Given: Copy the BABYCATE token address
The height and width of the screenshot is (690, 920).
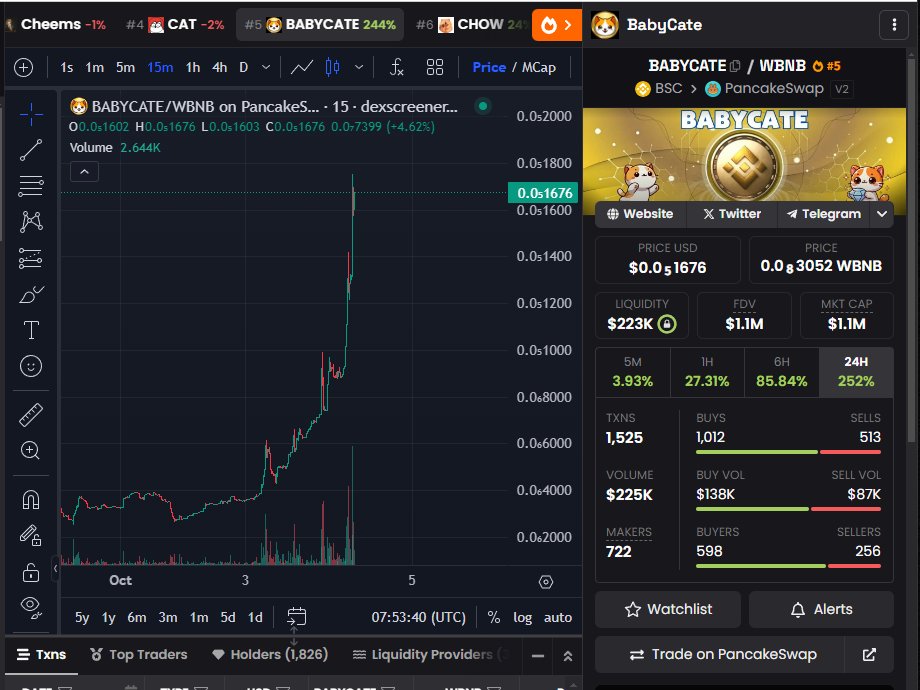Looking at the screenshot, I should point(735,66).
